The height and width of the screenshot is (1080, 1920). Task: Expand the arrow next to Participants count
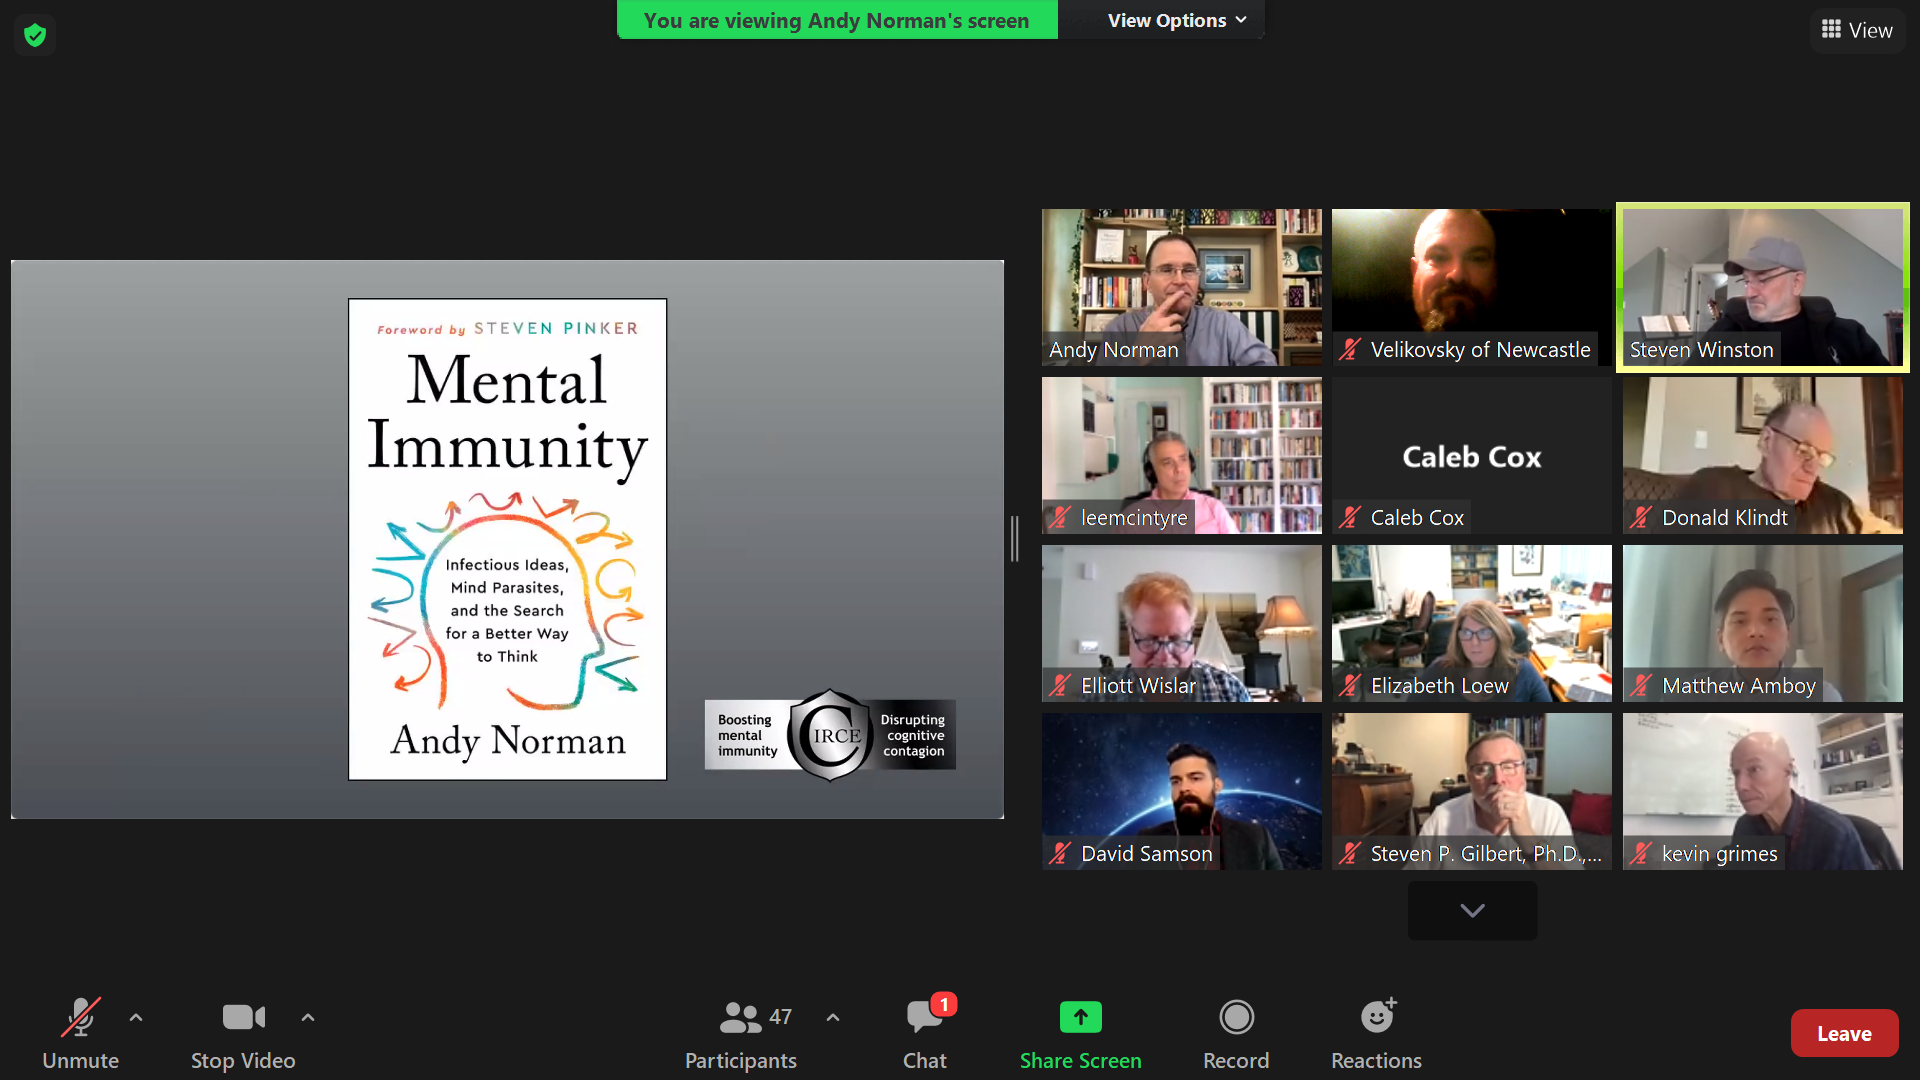833,1018
